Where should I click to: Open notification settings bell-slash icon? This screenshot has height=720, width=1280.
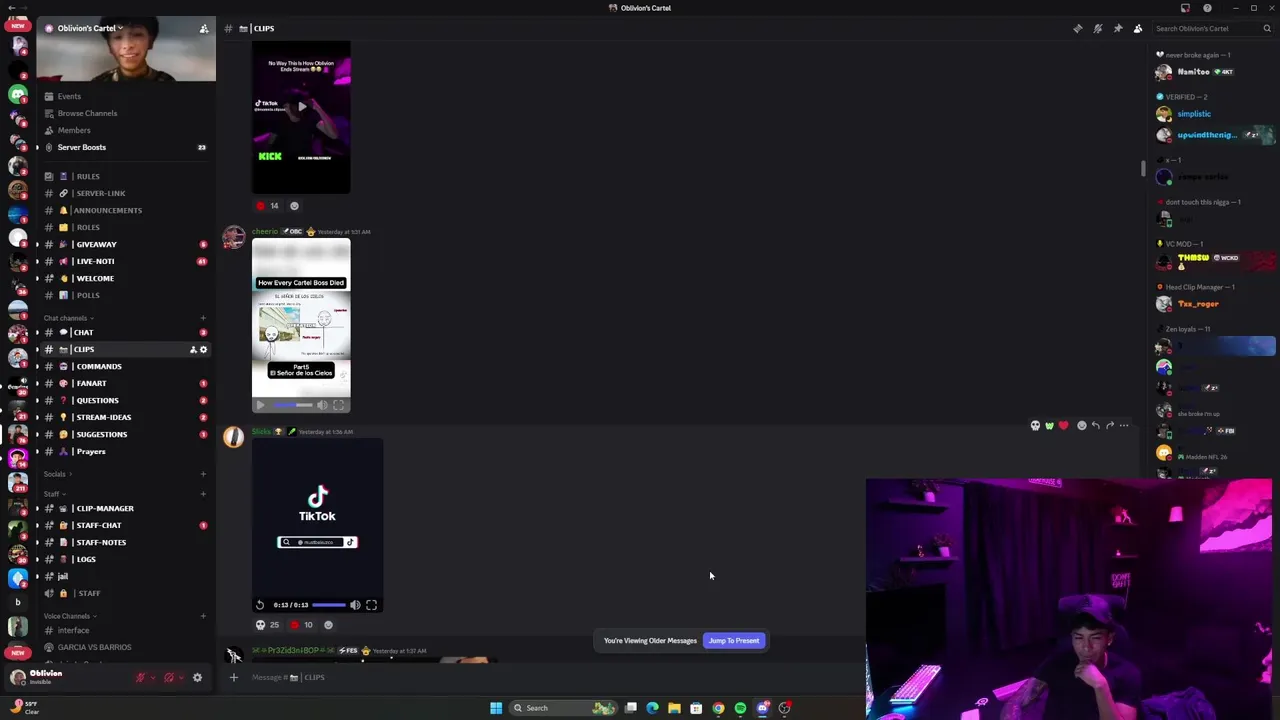[x=1098, y=28]
